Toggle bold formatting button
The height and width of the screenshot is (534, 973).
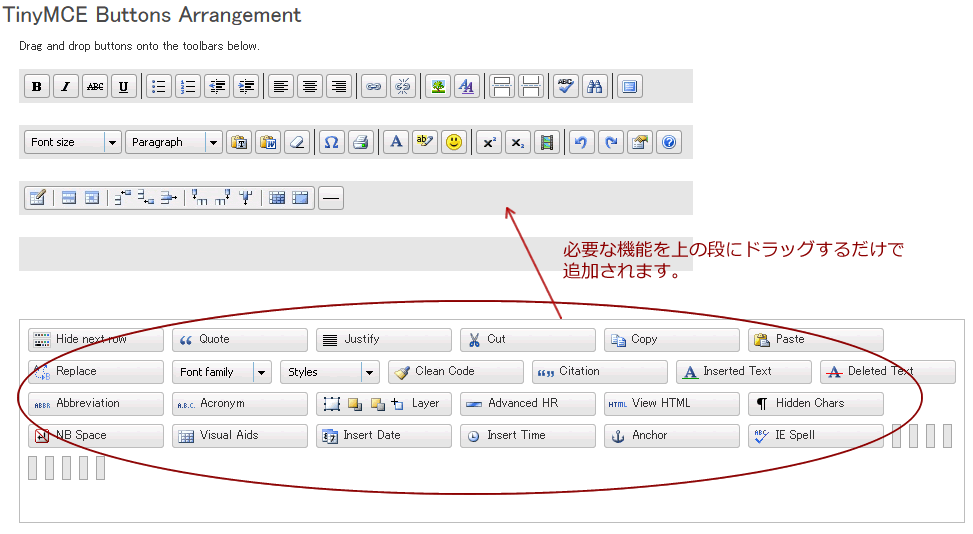(x=37, y=86)
